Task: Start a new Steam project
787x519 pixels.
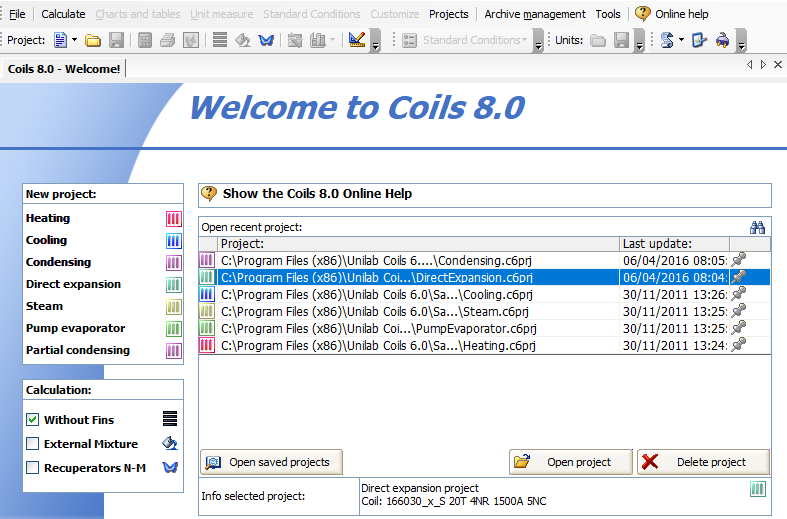Action: 44,306
